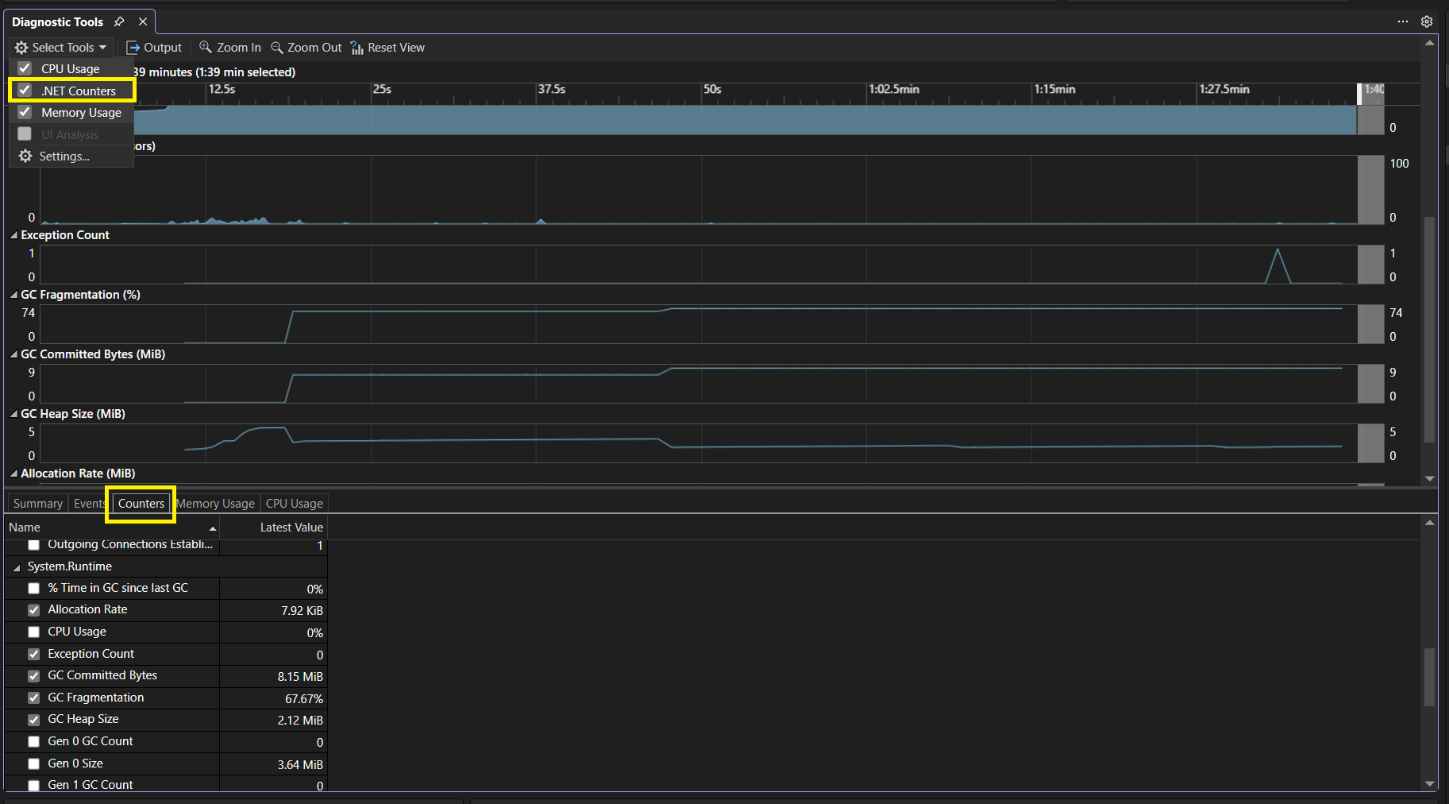Check the Gen 1 GC Count counter
Viewport: 1449px width, 804px height.
click(x=34, y=786)
